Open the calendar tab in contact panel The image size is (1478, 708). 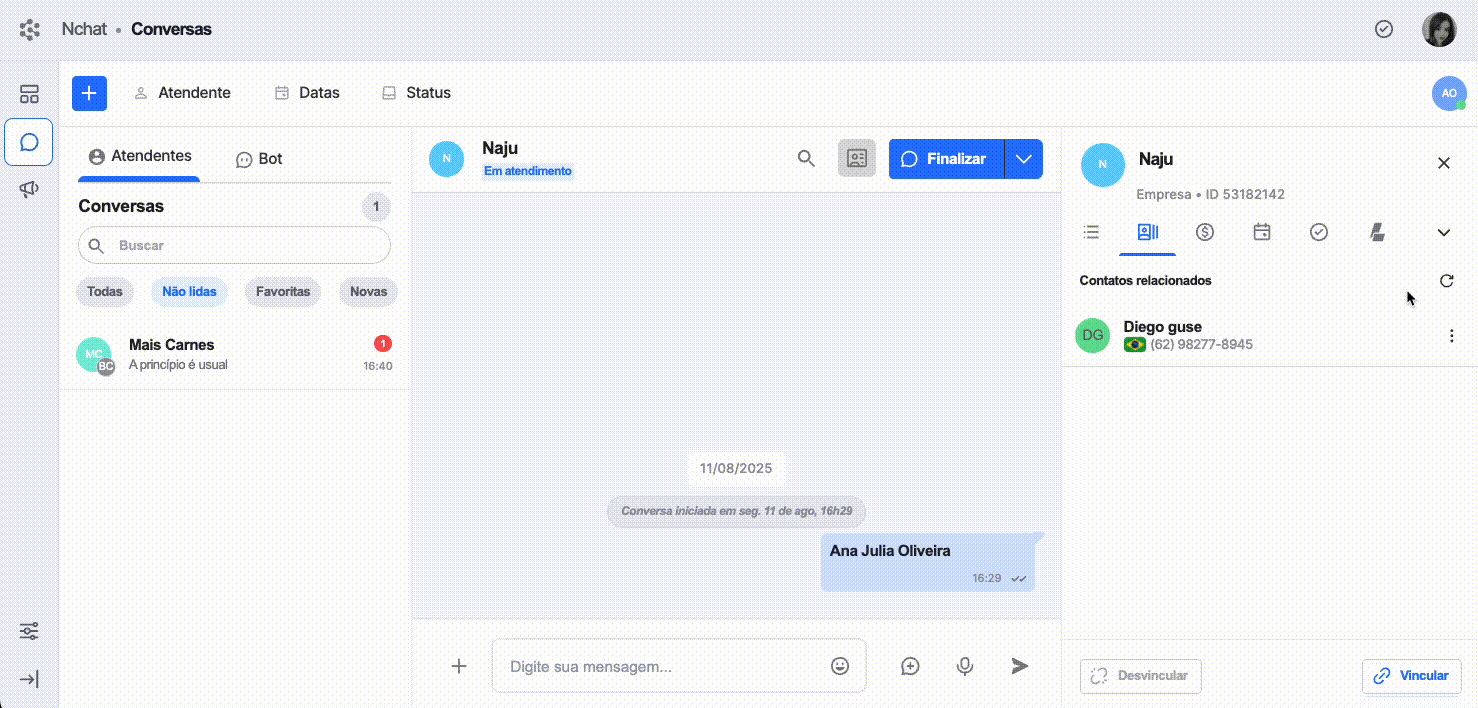tap(1262, 232)
